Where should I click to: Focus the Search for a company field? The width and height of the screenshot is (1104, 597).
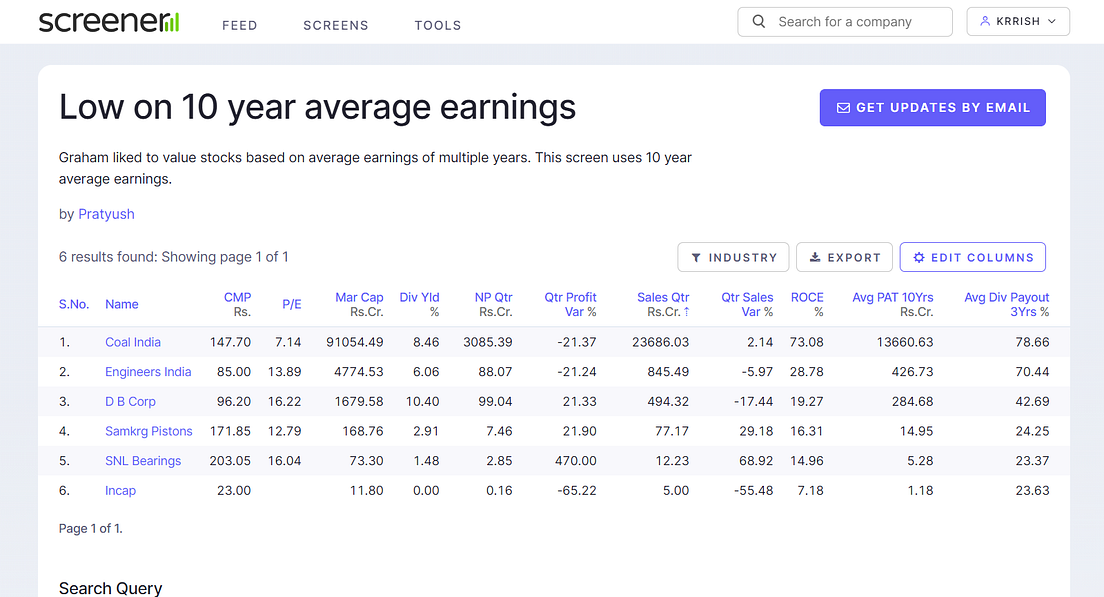click(845, 22)
